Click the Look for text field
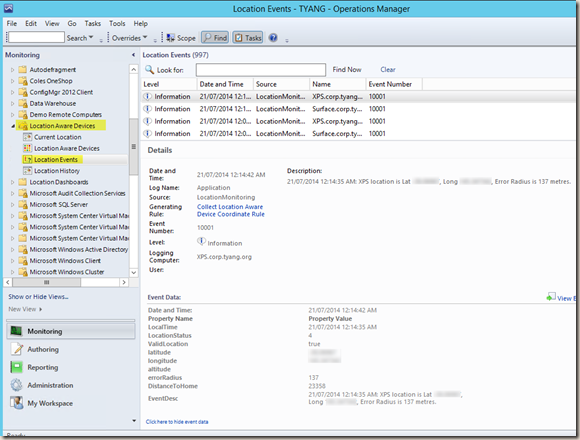The height and width of the screenshot is (440, 580). pyautogui.click(x=261, y=70)
